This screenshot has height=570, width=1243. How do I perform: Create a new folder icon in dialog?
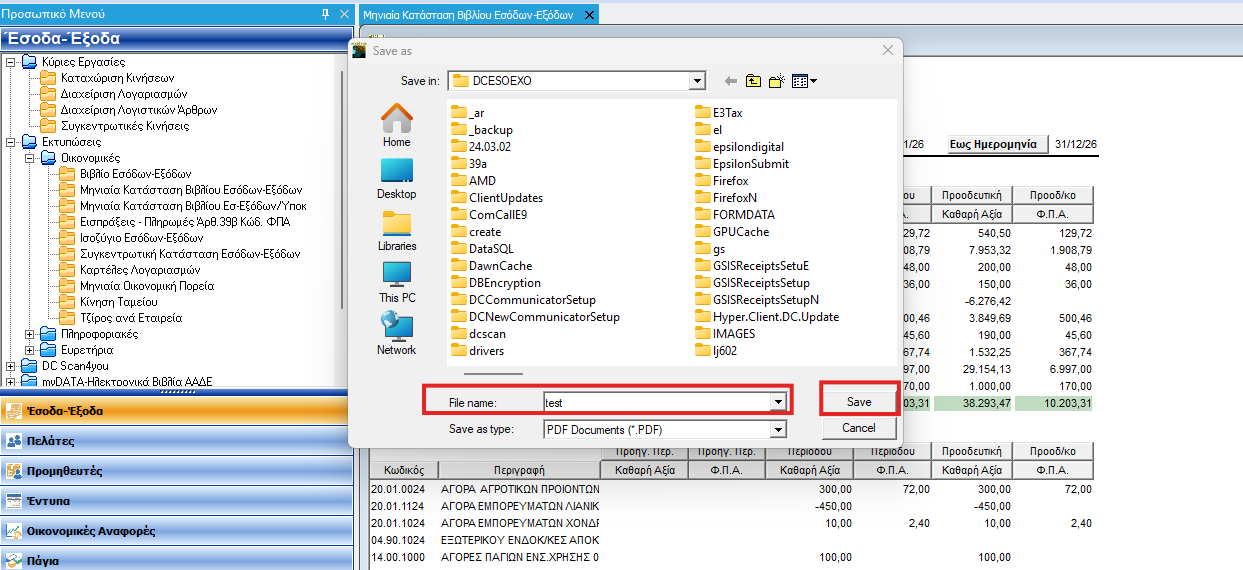777,81
